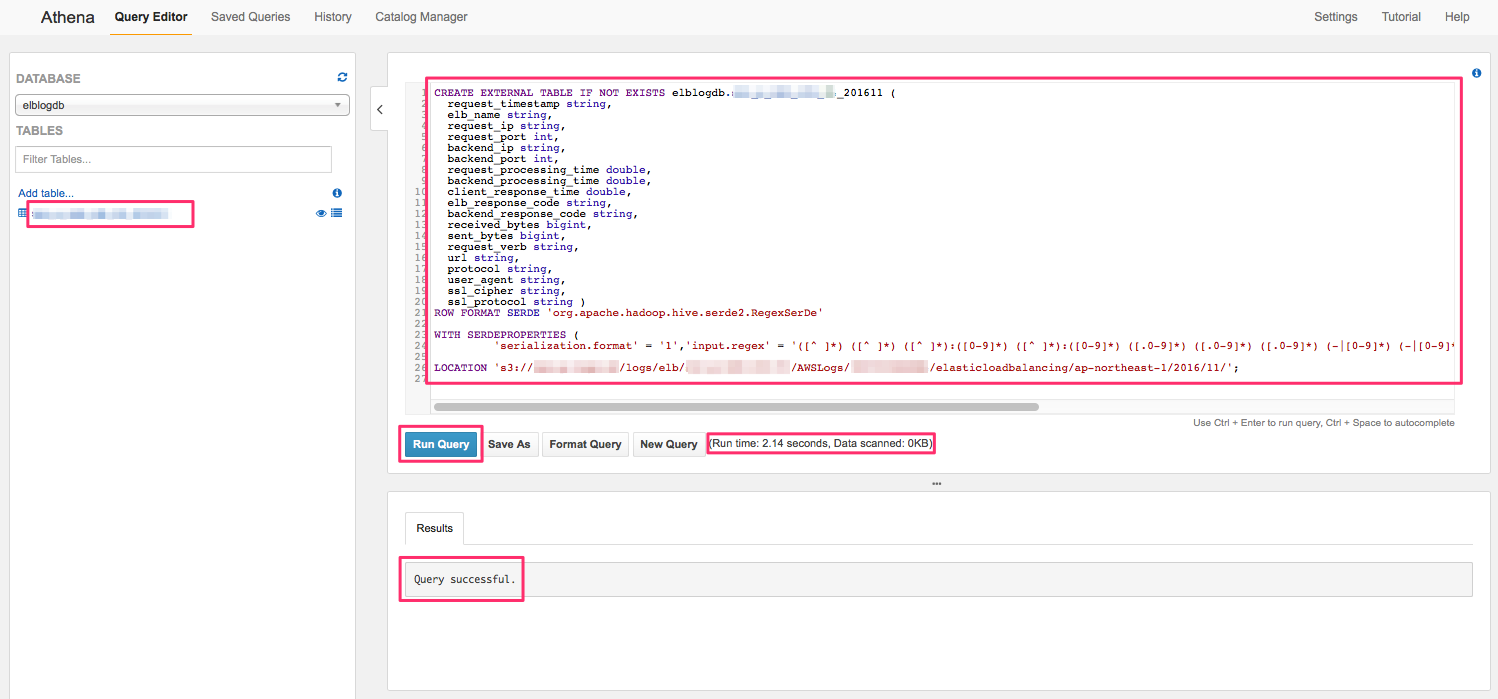Image resolution: width=1498 pixels, height=699 pixels.
Task: Refresh the database list
Action: coord(341,76)
